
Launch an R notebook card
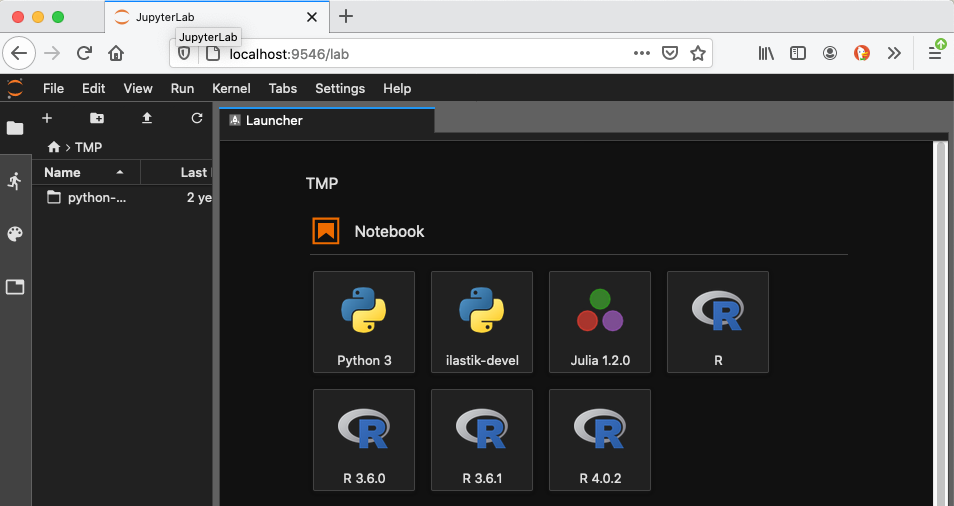click(x=718, y=322)
